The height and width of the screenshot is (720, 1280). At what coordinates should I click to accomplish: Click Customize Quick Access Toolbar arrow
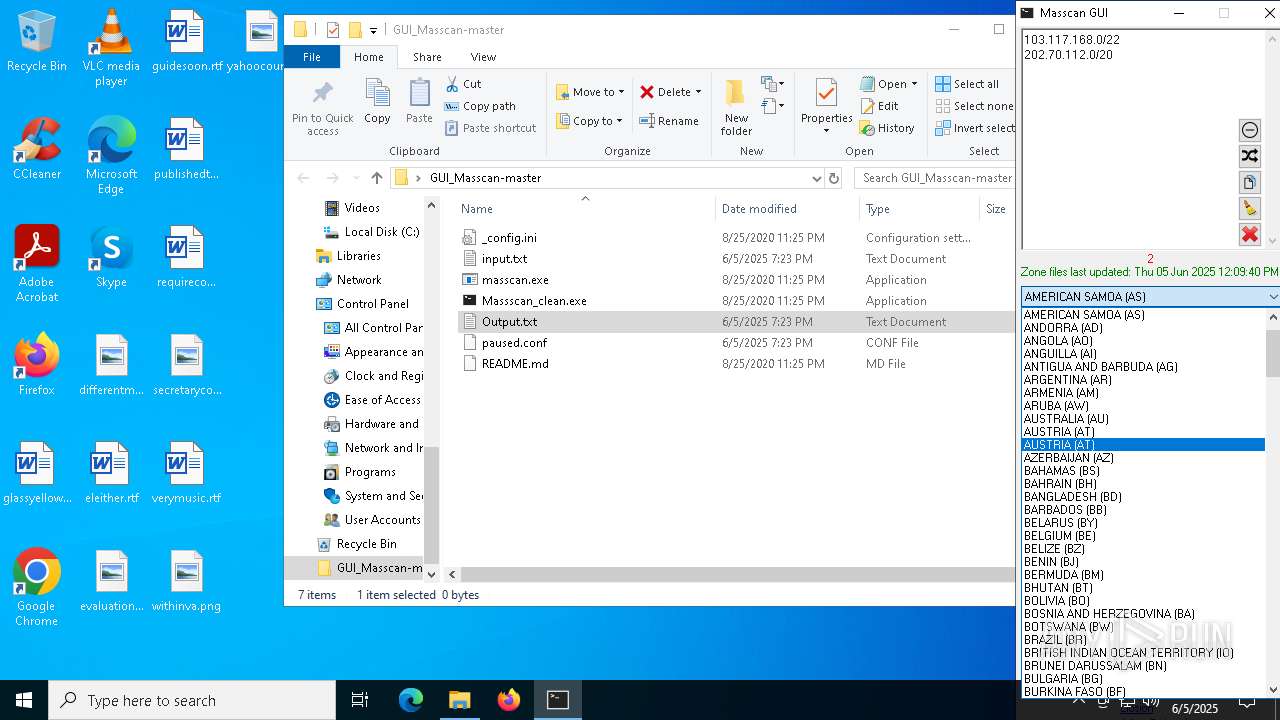tap(374, 31)
